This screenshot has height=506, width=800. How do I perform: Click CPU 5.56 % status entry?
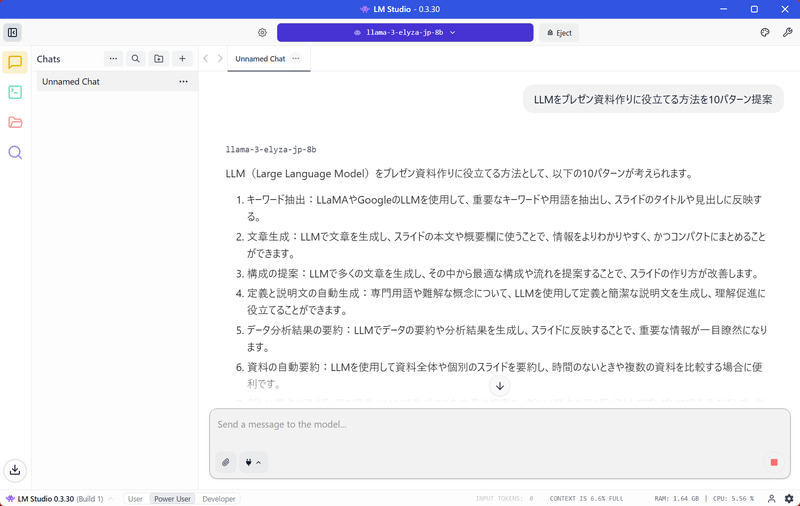pos(733,498)
